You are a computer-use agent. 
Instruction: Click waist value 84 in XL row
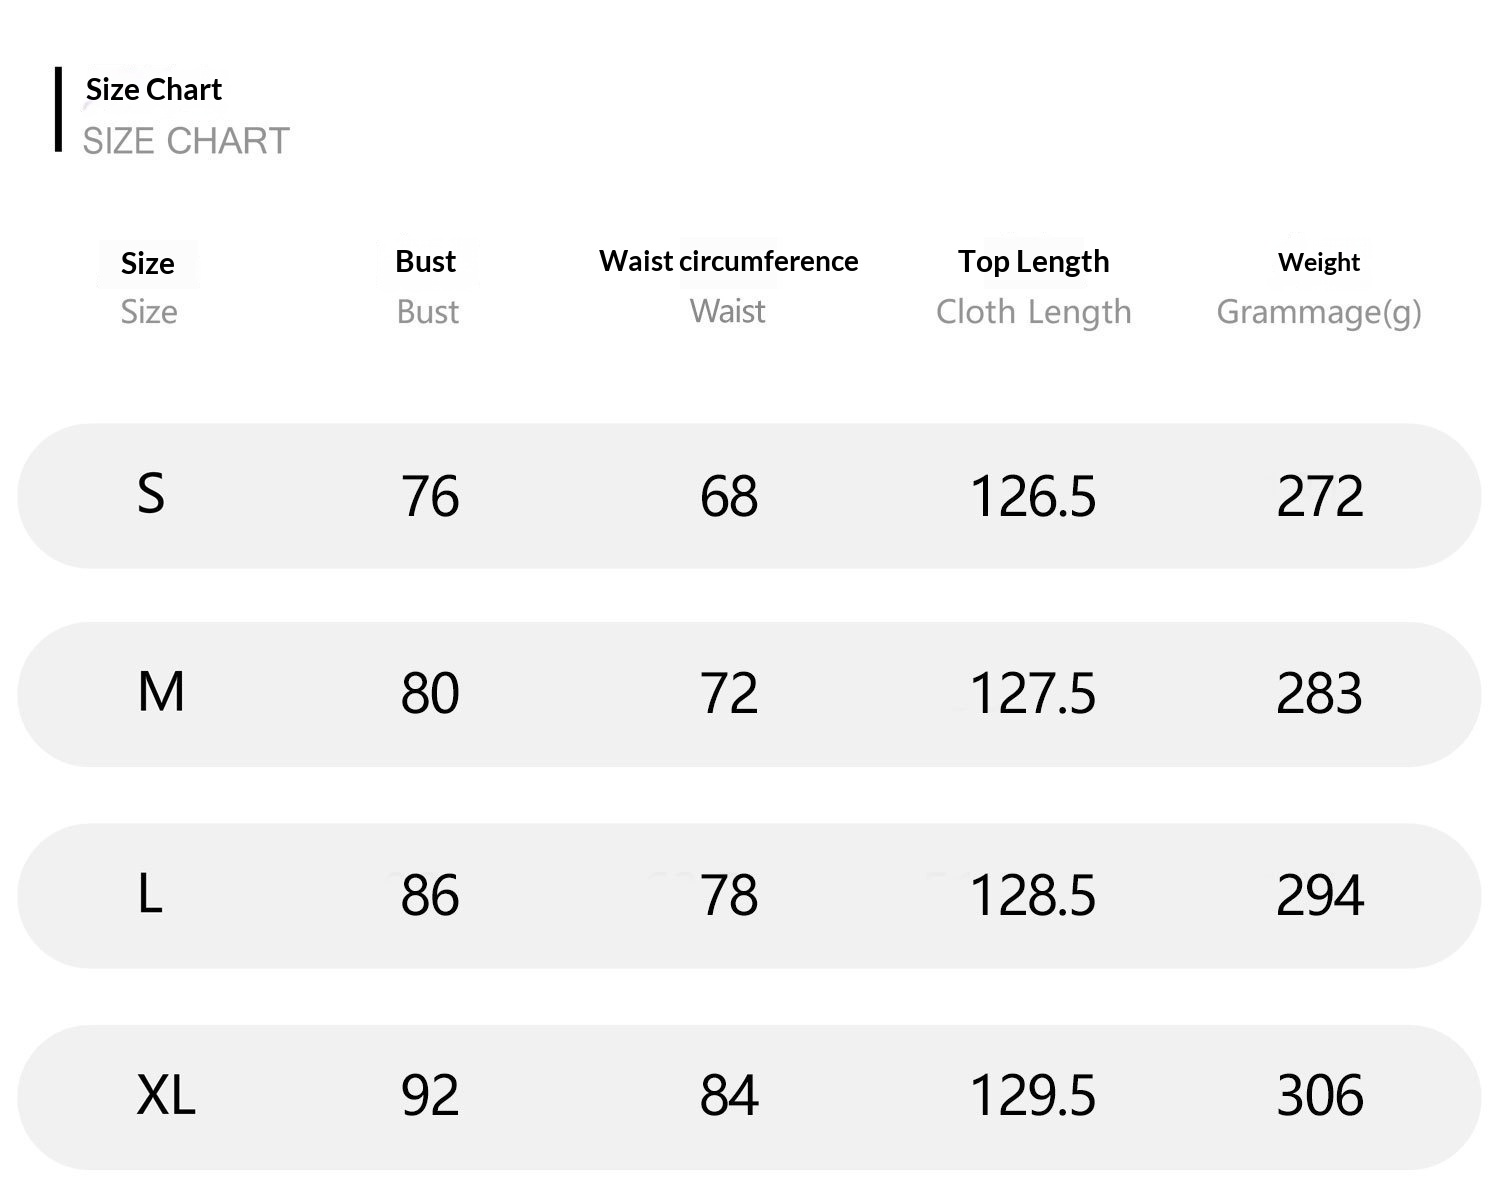click(729, 1096)
